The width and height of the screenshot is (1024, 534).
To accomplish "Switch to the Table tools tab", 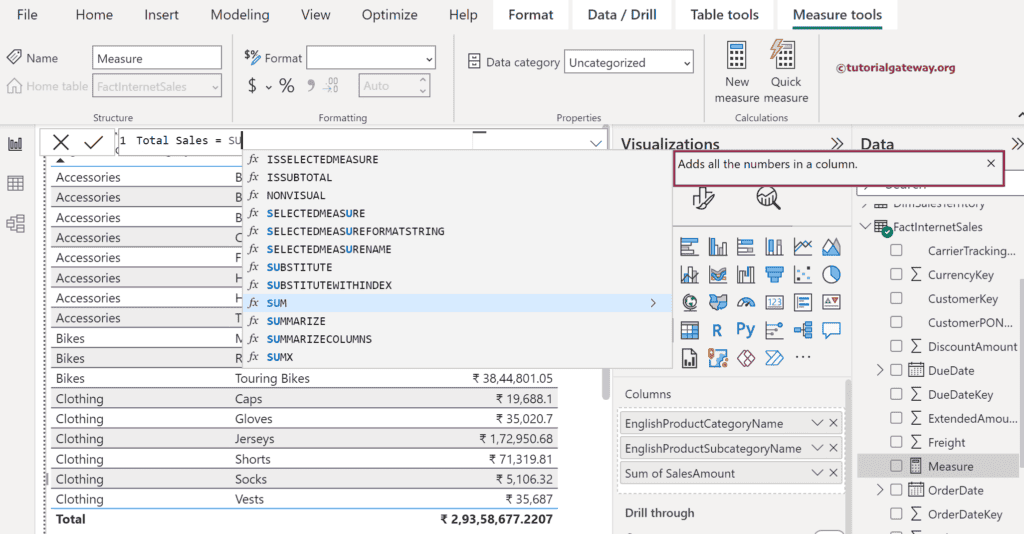I will click(724, 14).
